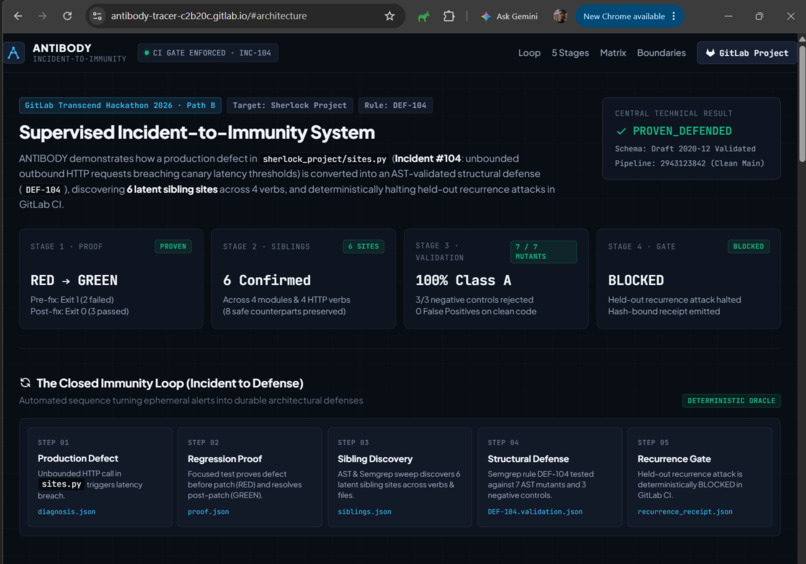This screenshot has width=806, height=564.
Task: Open the Boundaries nav link
Action: (661, 53)
